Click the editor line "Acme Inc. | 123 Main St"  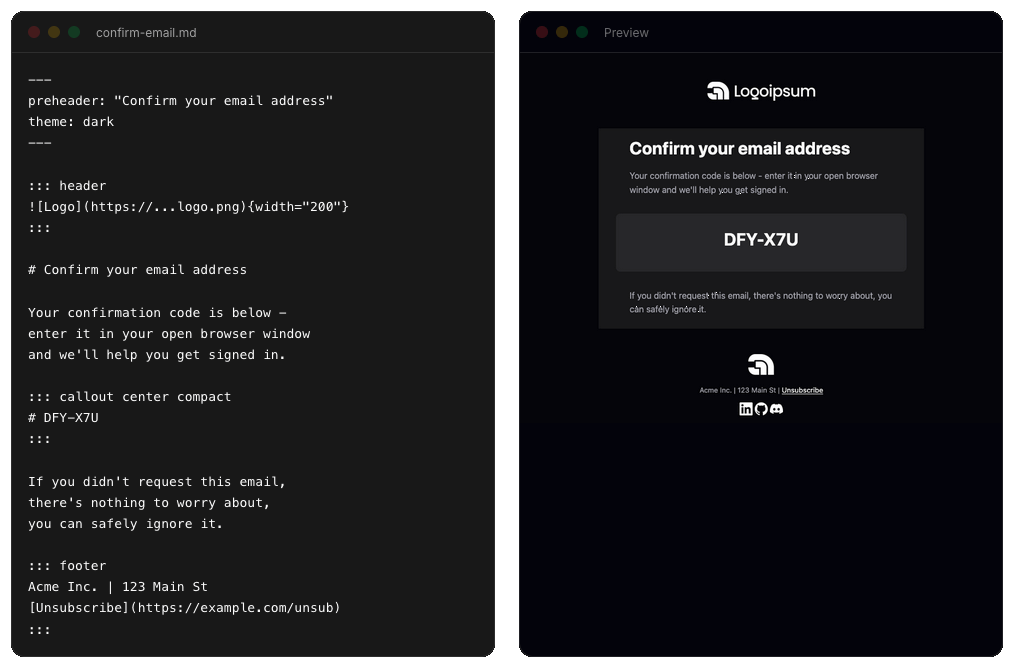click(118, 587)
